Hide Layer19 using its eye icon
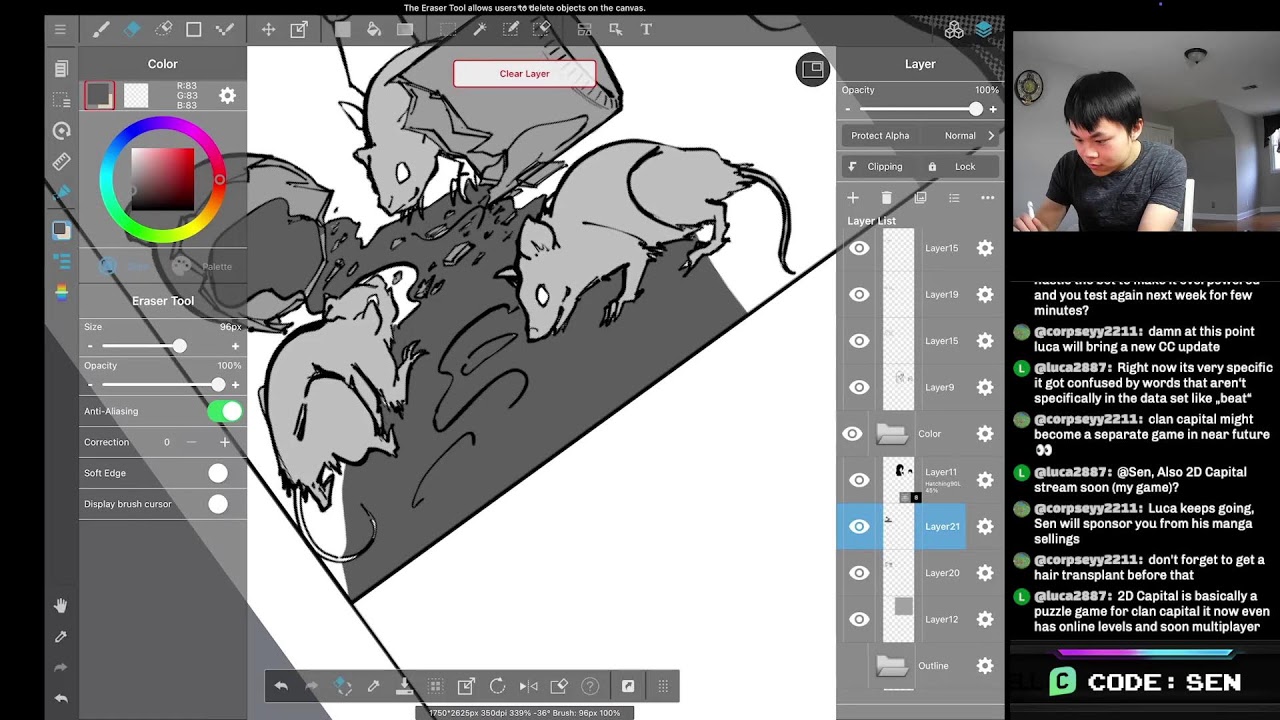This screenshot has width=1280, height=720. 859,294
